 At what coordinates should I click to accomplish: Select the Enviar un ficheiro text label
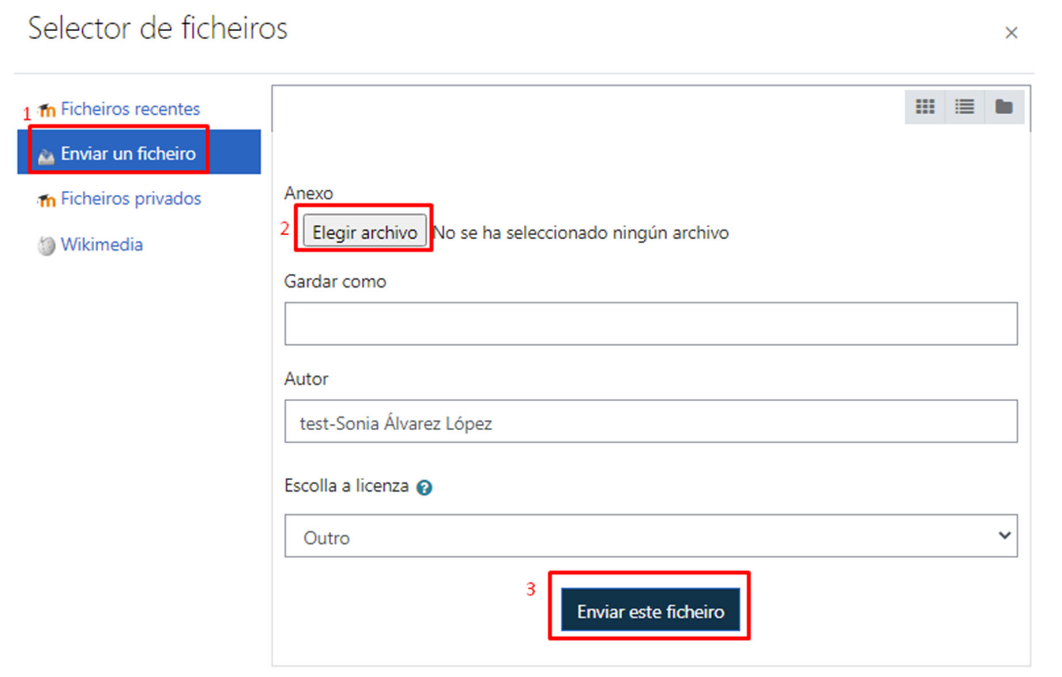point(128,154)
